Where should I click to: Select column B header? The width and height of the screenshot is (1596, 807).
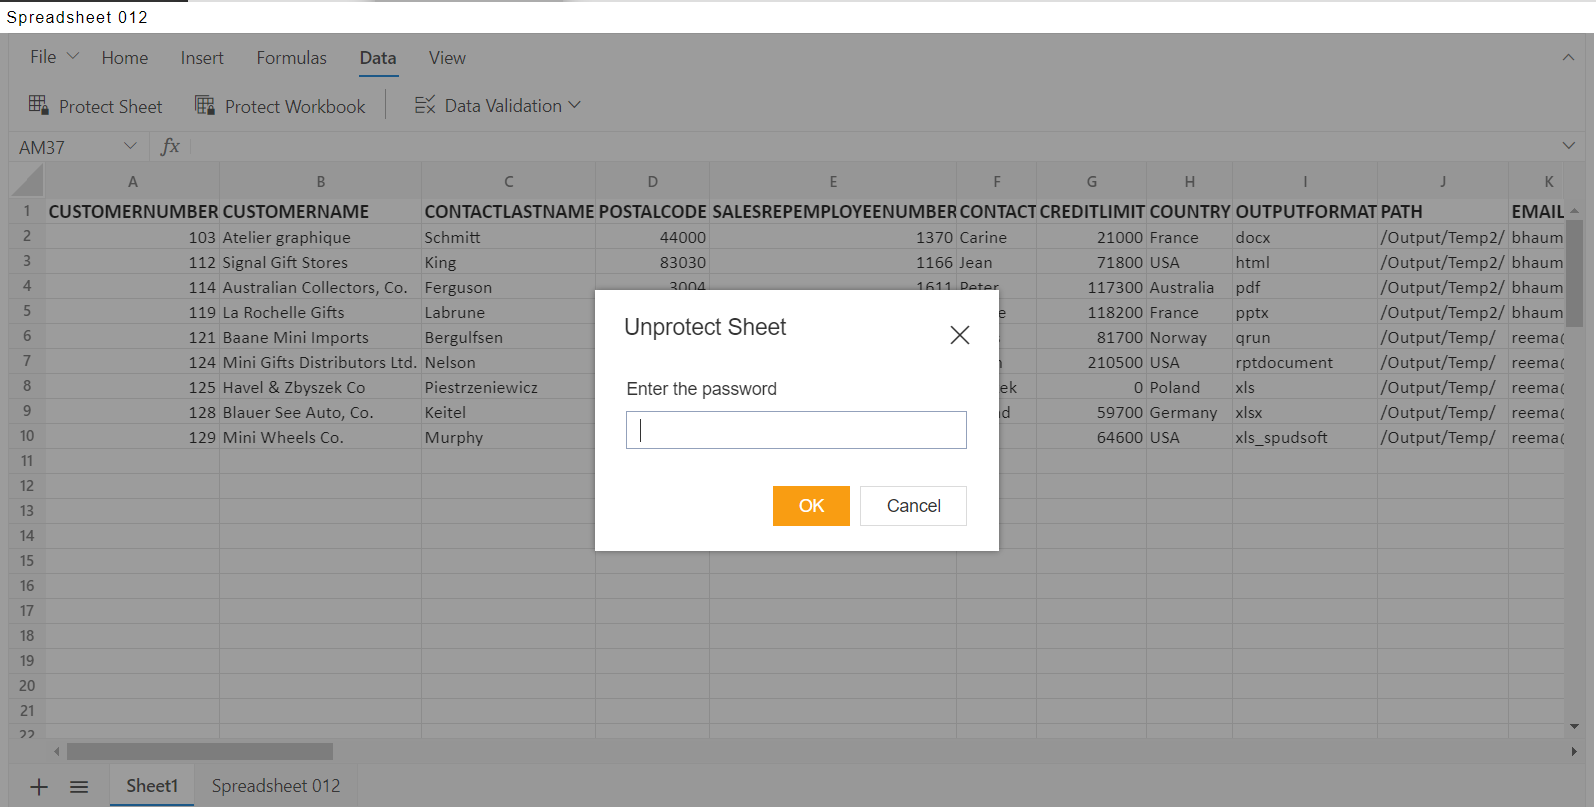320,181
